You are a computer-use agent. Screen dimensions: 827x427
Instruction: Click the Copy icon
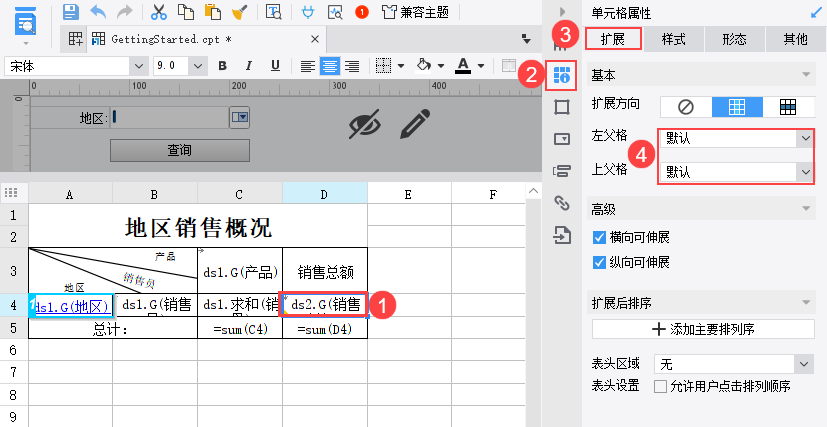pyautogui.click(x=186, y=12)
